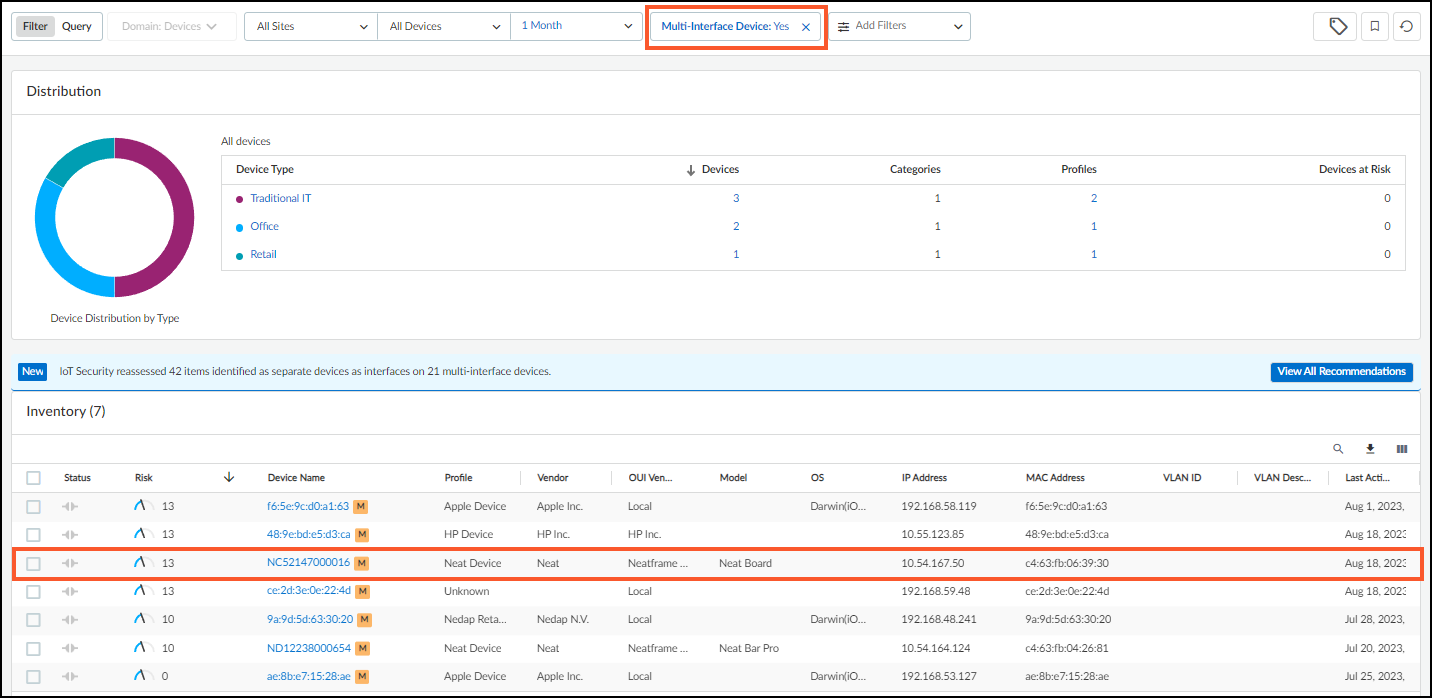This screenshot has width=1432, height=698.
Task: Open the 1 Month time range dropdown
Action: click(x=576, y=27)
